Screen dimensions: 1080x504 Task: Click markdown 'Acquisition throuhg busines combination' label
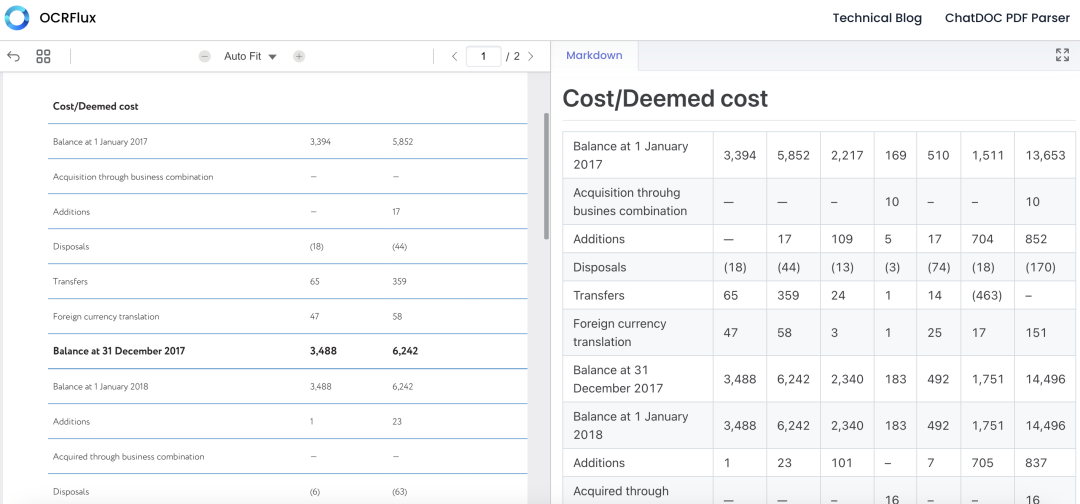[630, 202]
